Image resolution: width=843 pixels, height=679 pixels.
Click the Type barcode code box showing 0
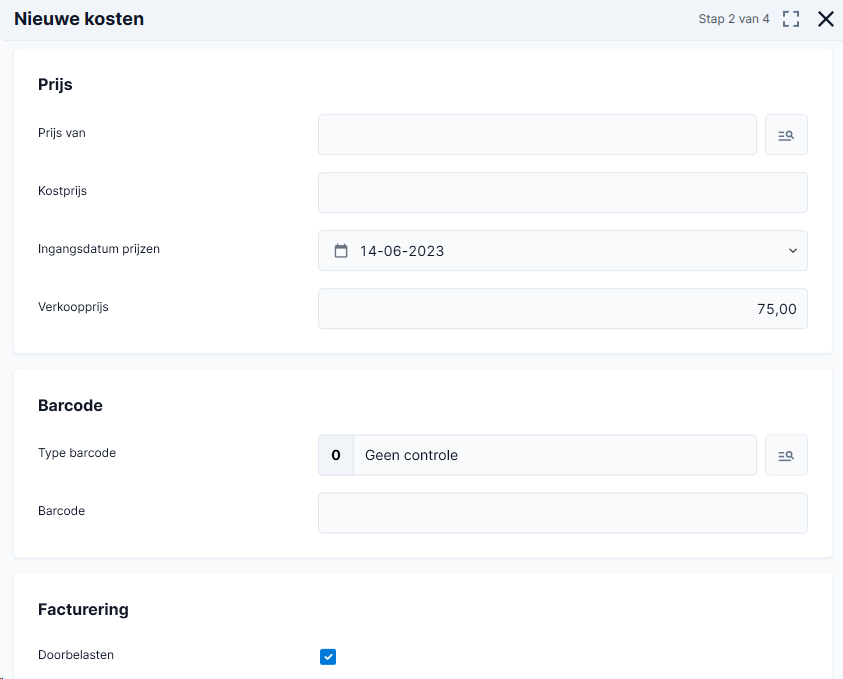tap(336, 455)
